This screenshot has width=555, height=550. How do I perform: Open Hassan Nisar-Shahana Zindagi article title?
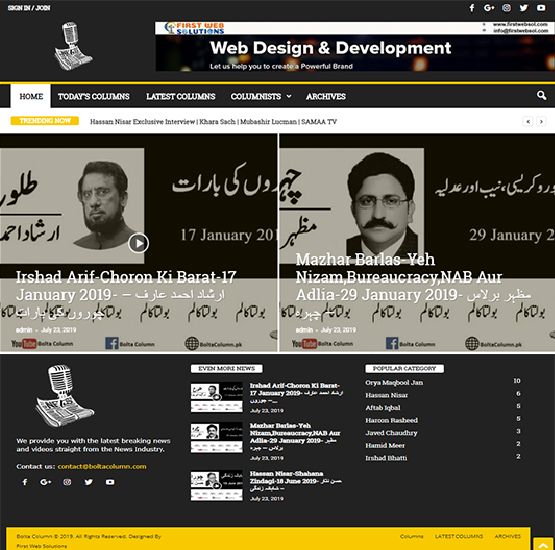point(296,481)
